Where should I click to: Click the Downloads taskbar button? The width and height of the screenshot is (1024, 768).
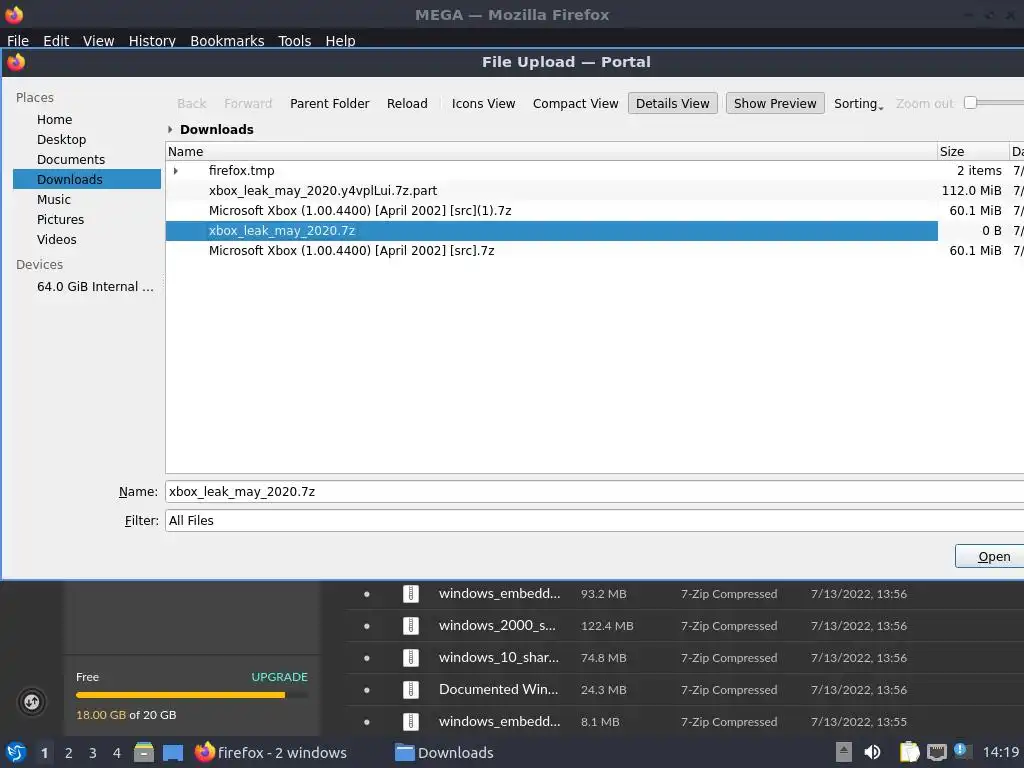(444, 752)
